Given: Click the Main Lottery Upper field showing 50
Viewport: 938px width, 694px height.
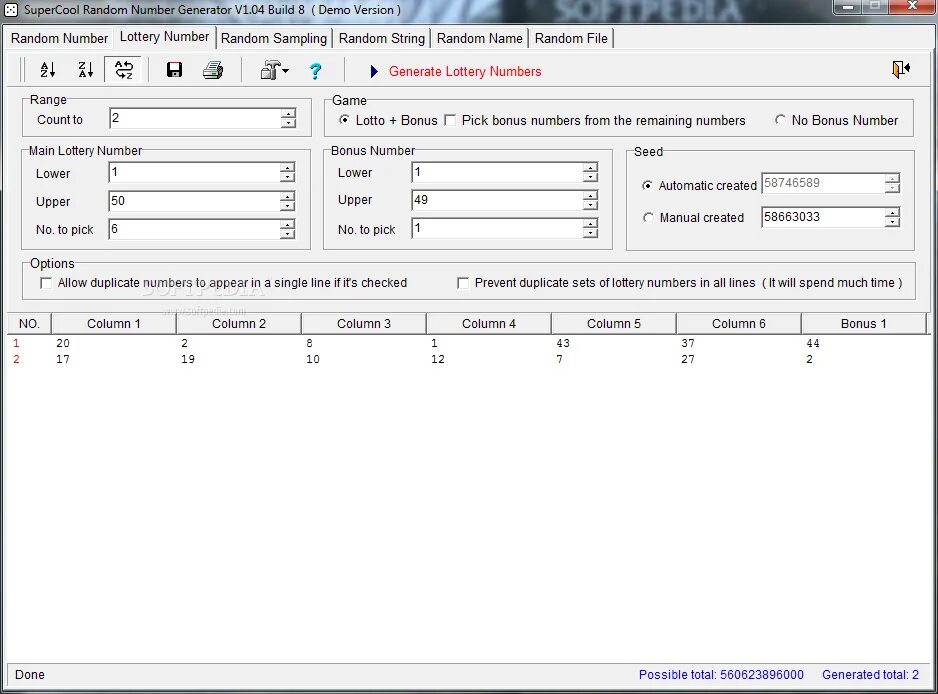Looking at the screenshot, I should pos(194,201).
